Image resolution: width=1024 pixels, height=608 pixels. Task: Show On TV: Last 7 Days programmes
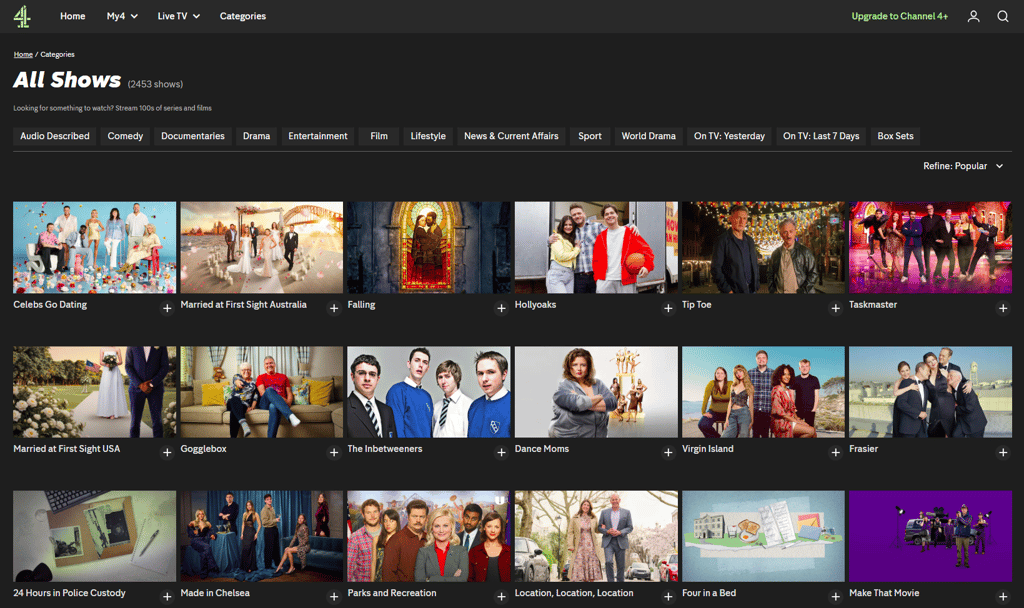pyautogui.click(x=821, y=136)
